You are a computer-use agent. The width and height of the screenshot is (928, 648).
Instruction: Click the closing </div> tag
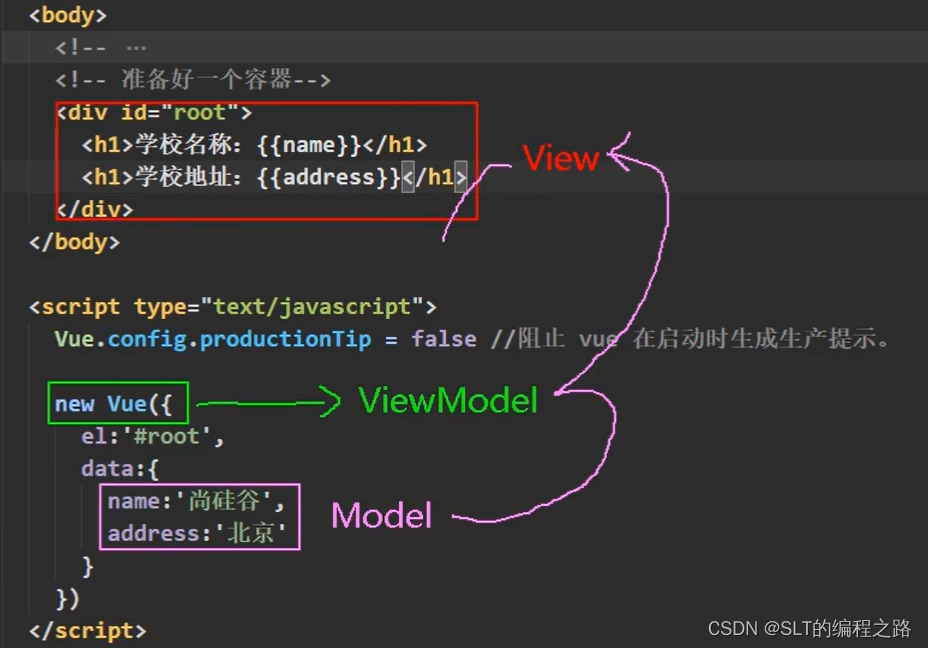pyautogui.click(x=95, y=209)
